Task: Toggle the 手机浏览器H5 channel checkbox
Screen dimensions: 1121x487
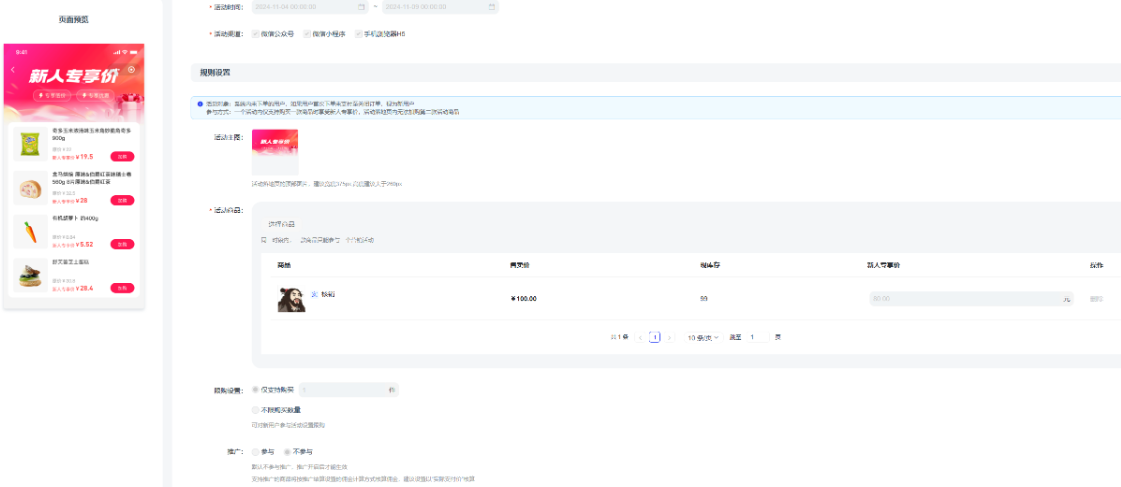Action: click(358, 34)
